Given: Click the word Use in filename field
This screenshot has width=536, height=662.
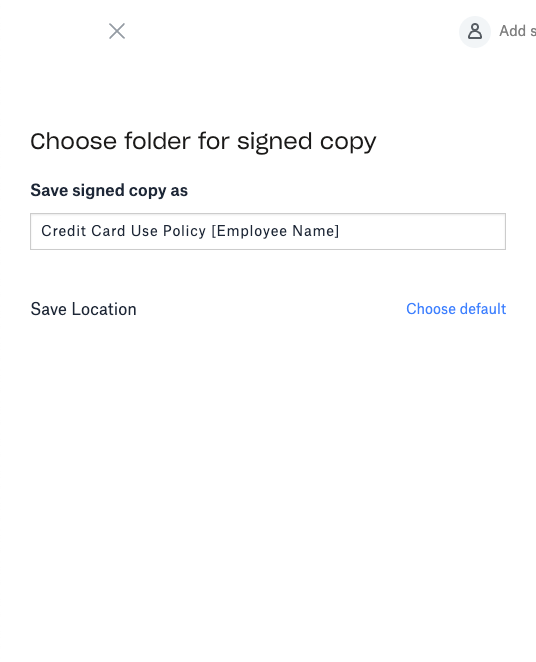Looking at the screenshot, I should point(144,231).
